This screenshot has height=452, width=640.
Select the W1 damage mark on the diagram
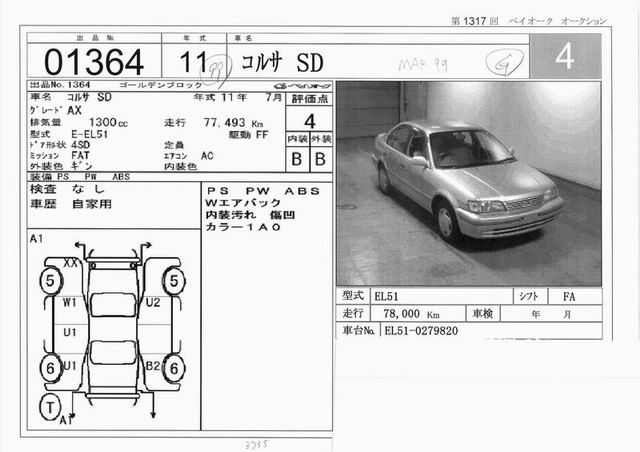(x=69, y=301)
